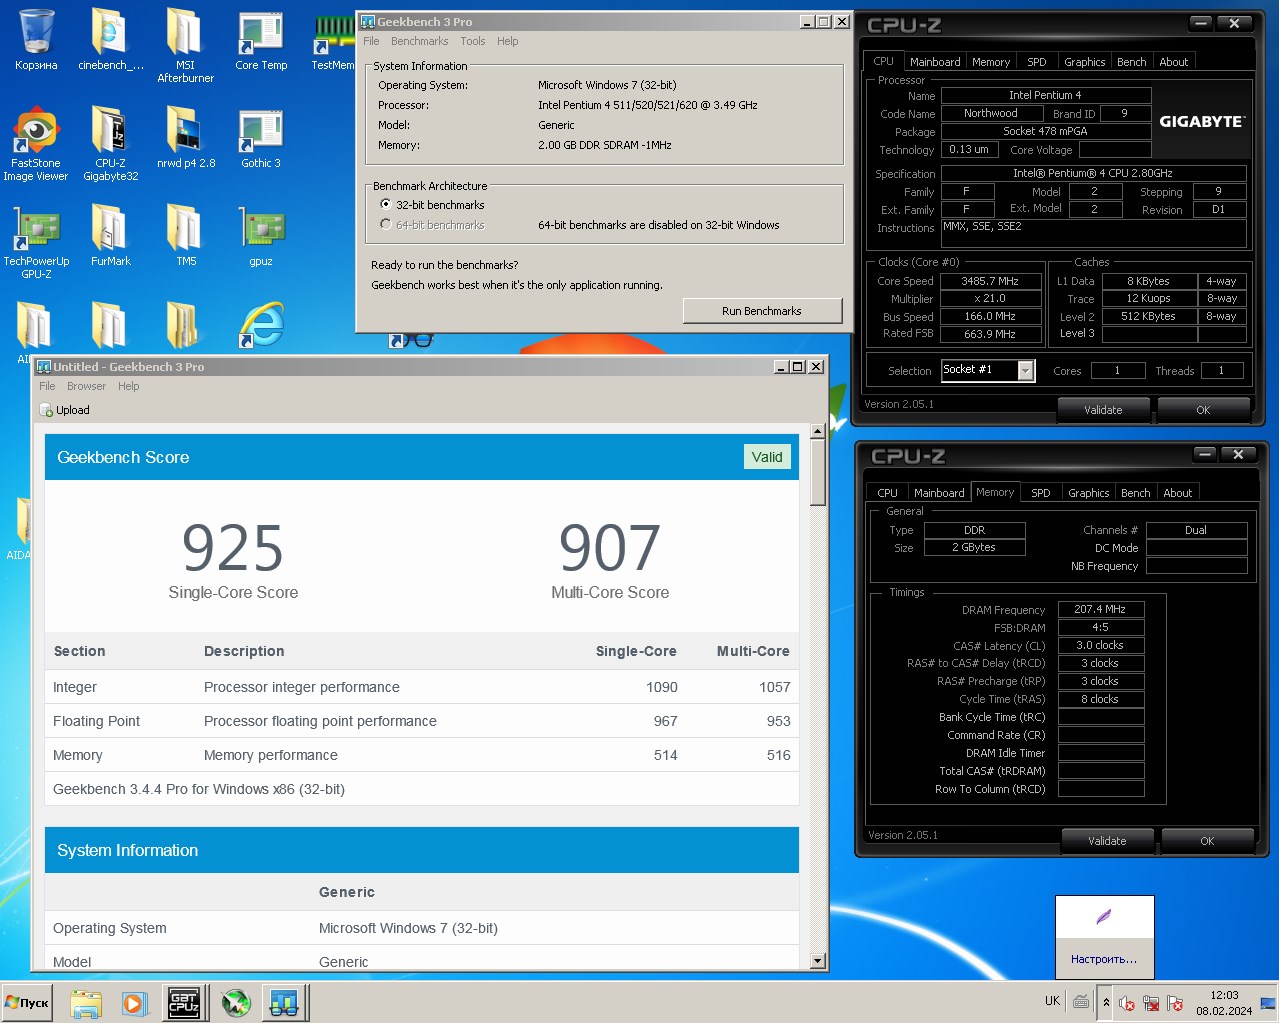1279x1023 pixels.
Task: Launch Core Temp desktop shortcut
Action: (x=261, y=40)
